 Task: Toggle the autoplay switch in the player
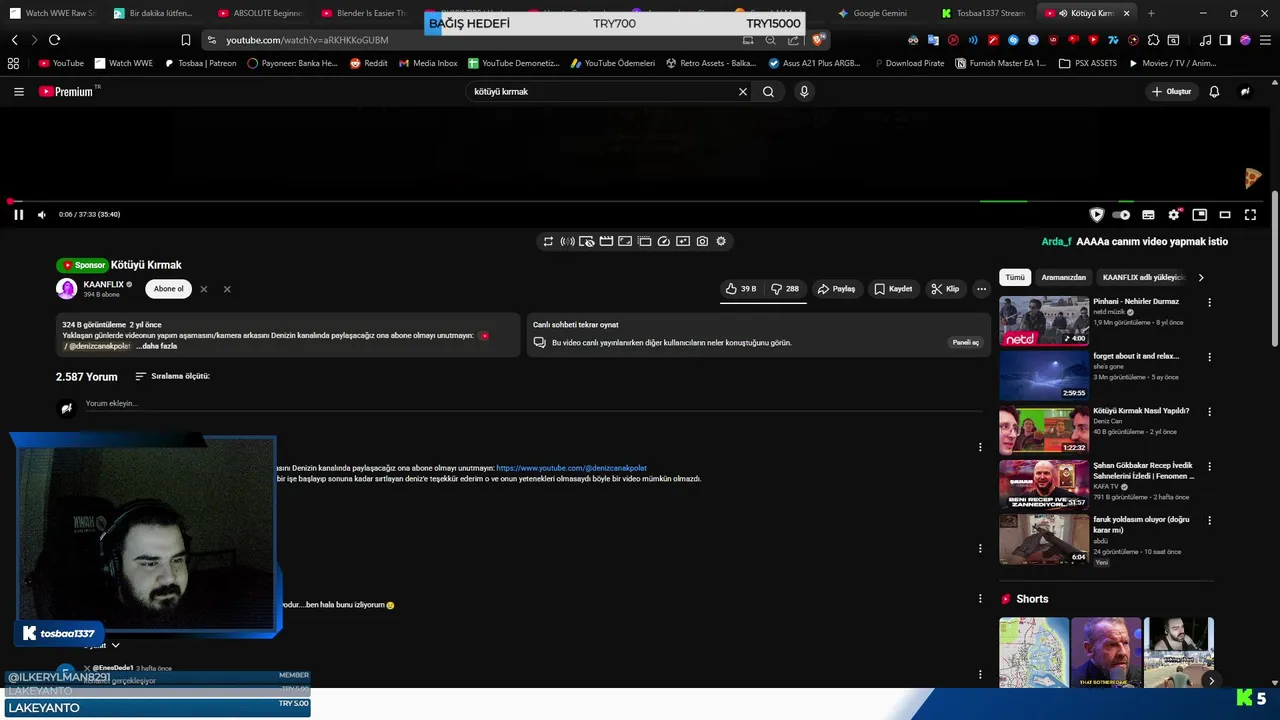[x=1122, y=215]
